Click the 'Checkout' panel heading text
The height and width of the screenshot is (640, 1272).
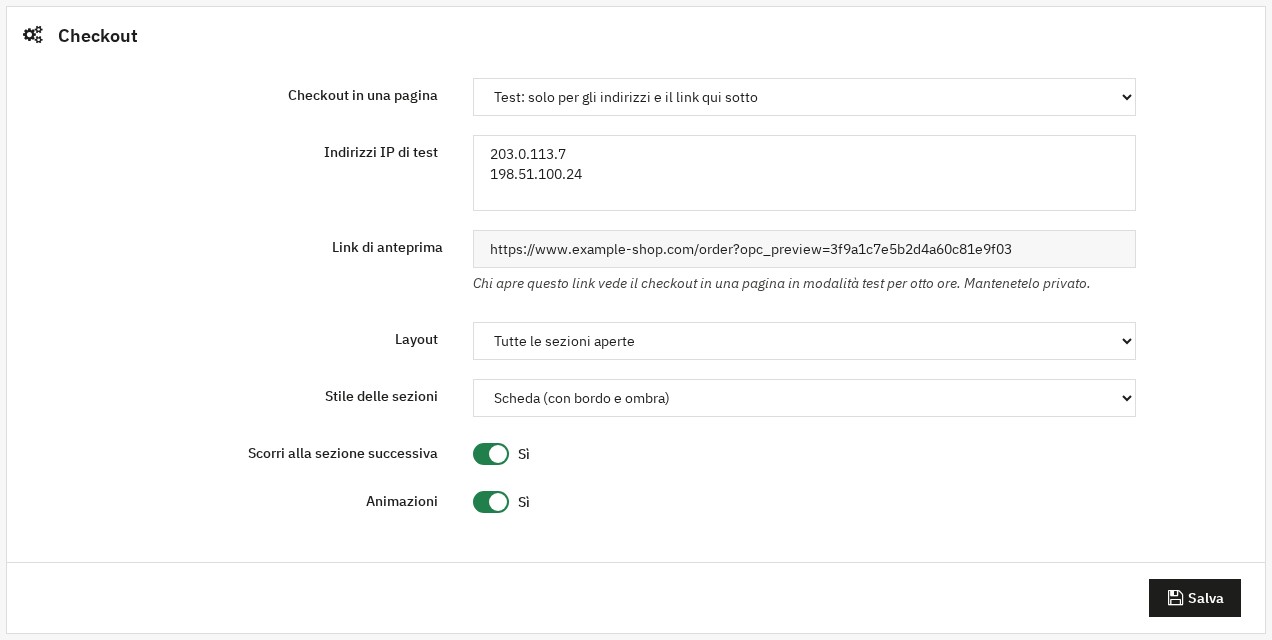pyautogui.click(x=98, y=36)
